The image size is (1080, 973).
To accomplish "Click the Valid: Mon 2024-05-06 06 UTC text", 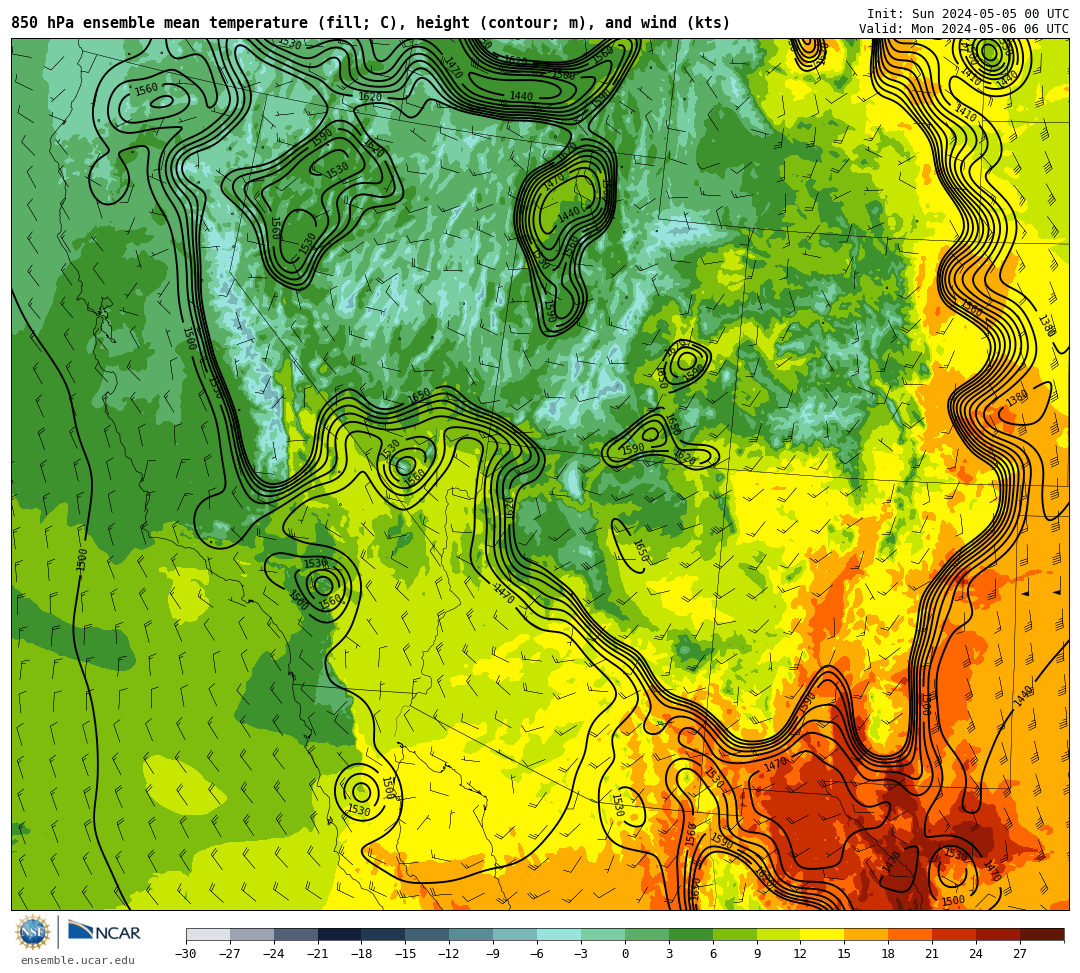I will pyautogui.click(x=964, y=29).
